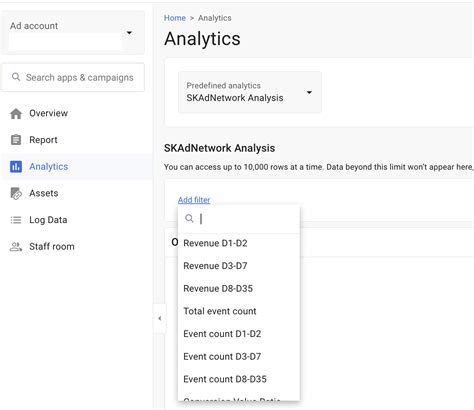Click the magnifier icon in sidebar search
This screenshot has height=410, width=474.
16,77
